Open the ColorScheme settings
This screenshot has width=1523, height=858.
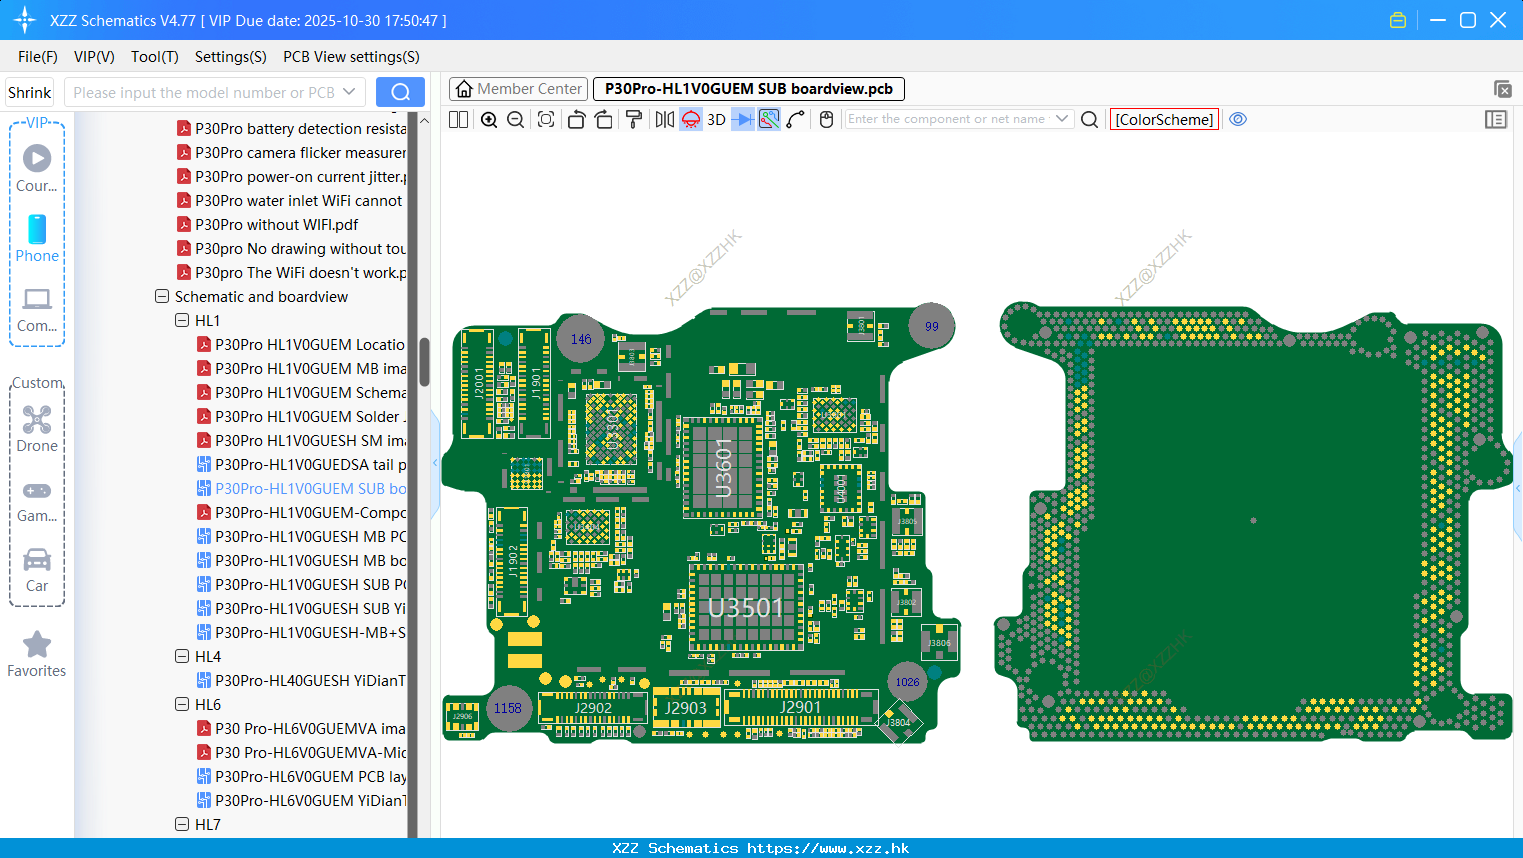[x=1164, y=119]
